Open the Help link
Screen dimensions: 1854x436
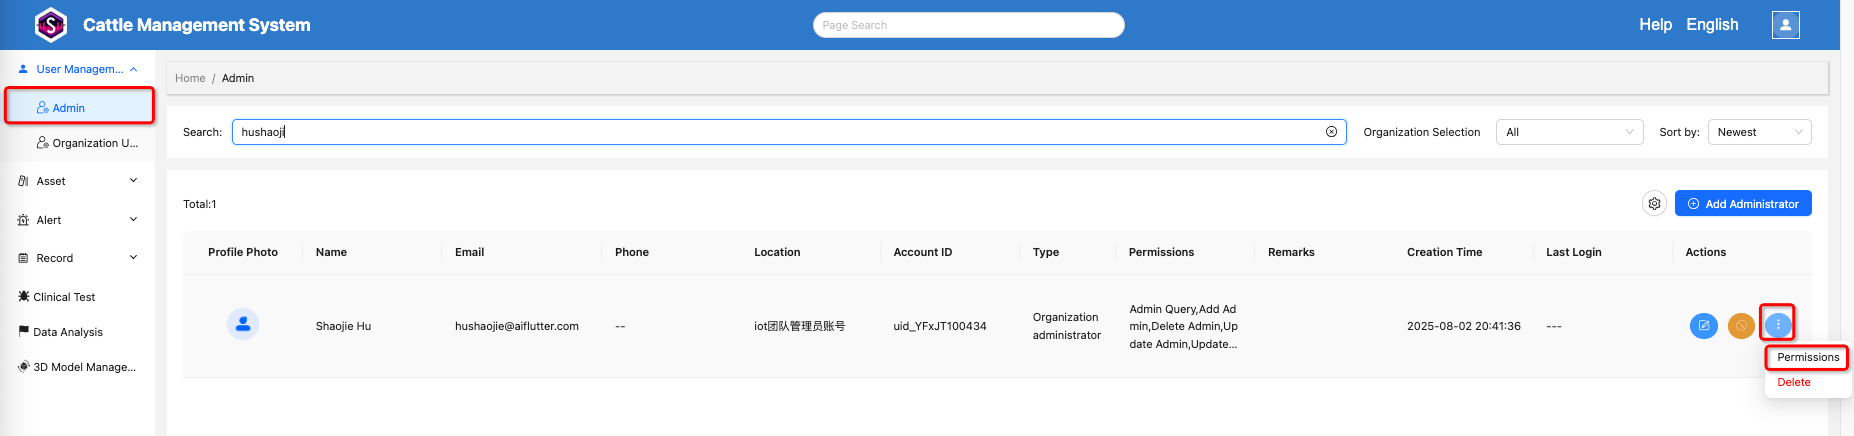point(1655,25)
